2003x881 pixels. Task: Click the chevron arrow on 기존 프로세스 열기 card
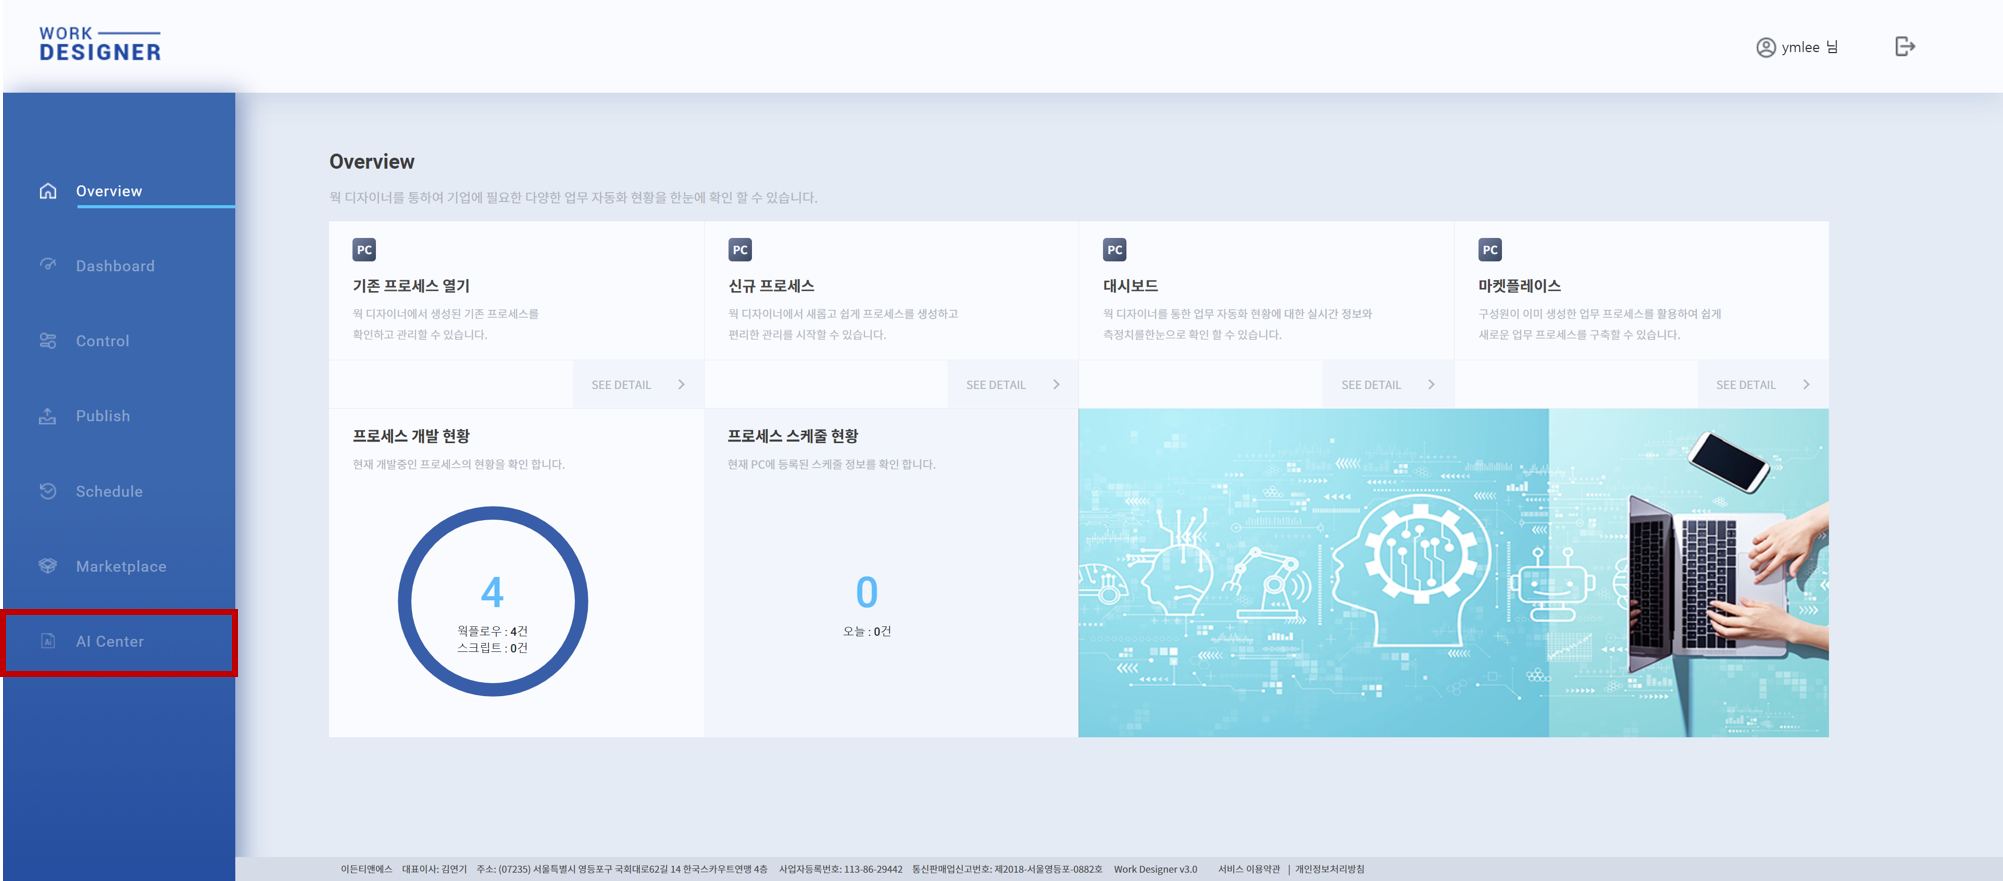[x=682, y=385]
